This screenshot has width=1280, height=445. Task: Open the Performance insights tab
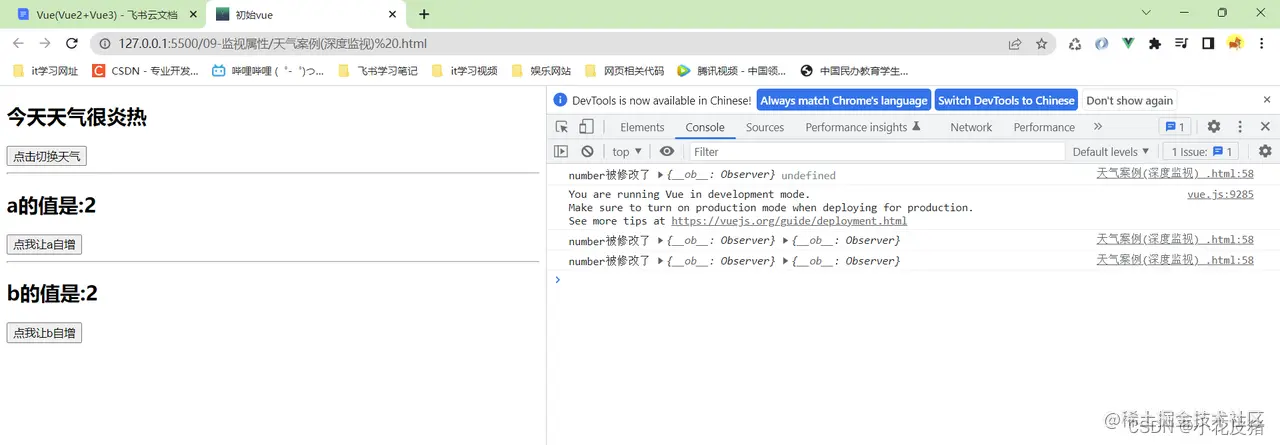pyautogui.click(x=862, y=127)
